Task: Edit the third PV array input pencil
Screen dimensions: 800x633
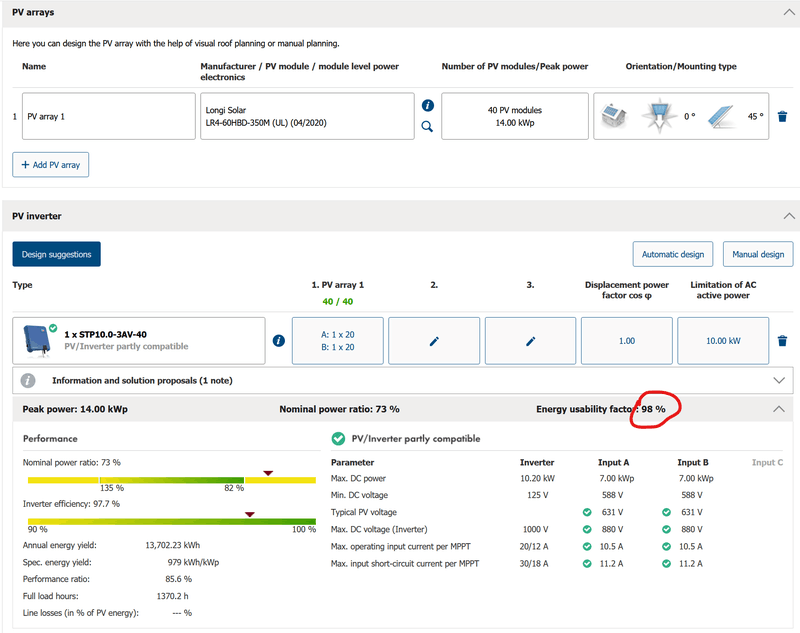Action: [x=530, y=341]
